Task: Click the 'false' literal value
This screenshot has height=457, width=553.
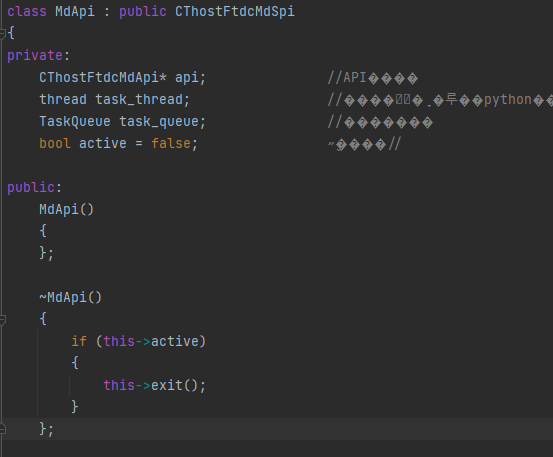Action: [171, 144]
